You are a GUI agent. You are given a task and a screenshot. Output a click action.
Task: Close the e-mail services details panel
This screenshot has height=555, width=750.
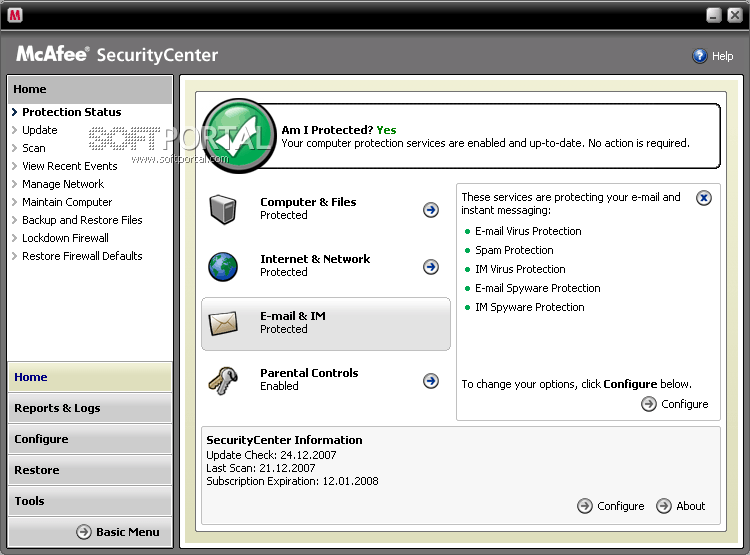pos(704,198)
